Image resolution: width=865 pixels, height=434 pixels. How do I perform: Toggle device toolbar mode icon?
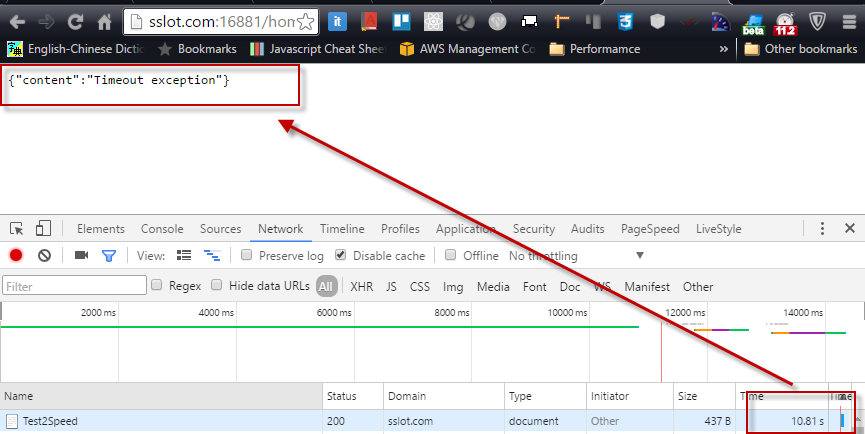44,229
